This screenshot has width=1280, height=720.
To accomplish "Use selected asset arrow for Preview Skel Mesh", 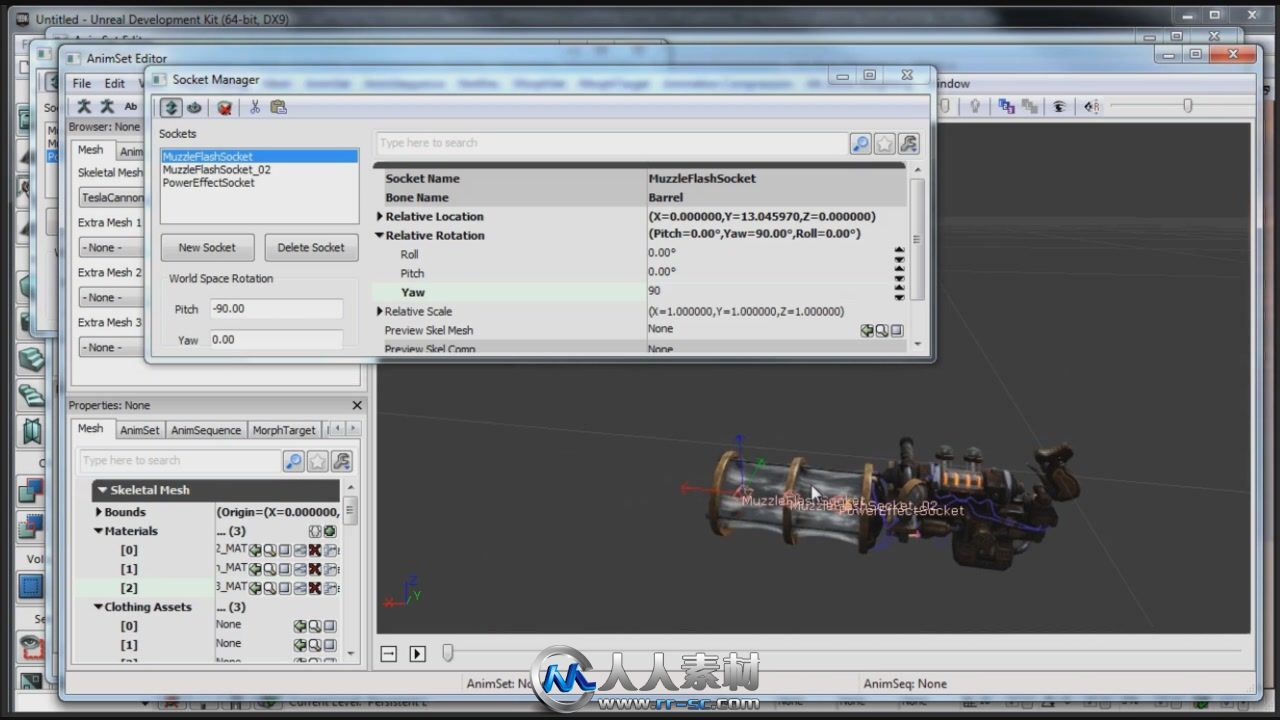I will tap(867, 330).
